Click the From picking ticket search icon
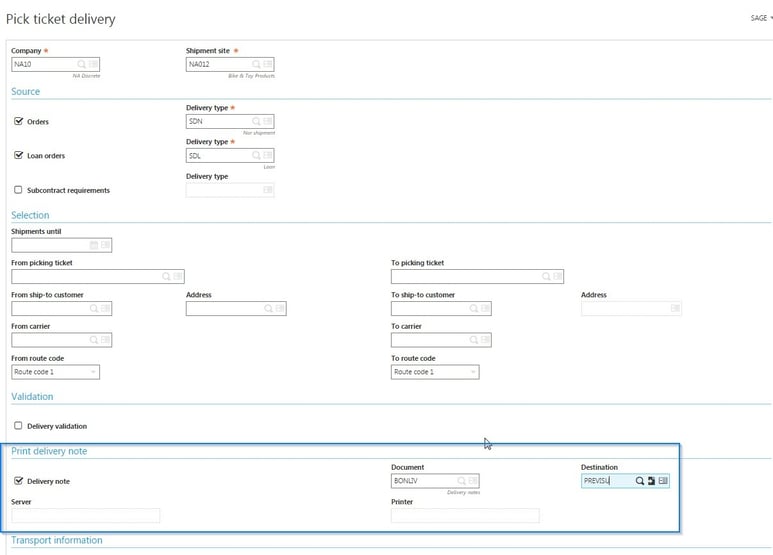 coord(167,277)
